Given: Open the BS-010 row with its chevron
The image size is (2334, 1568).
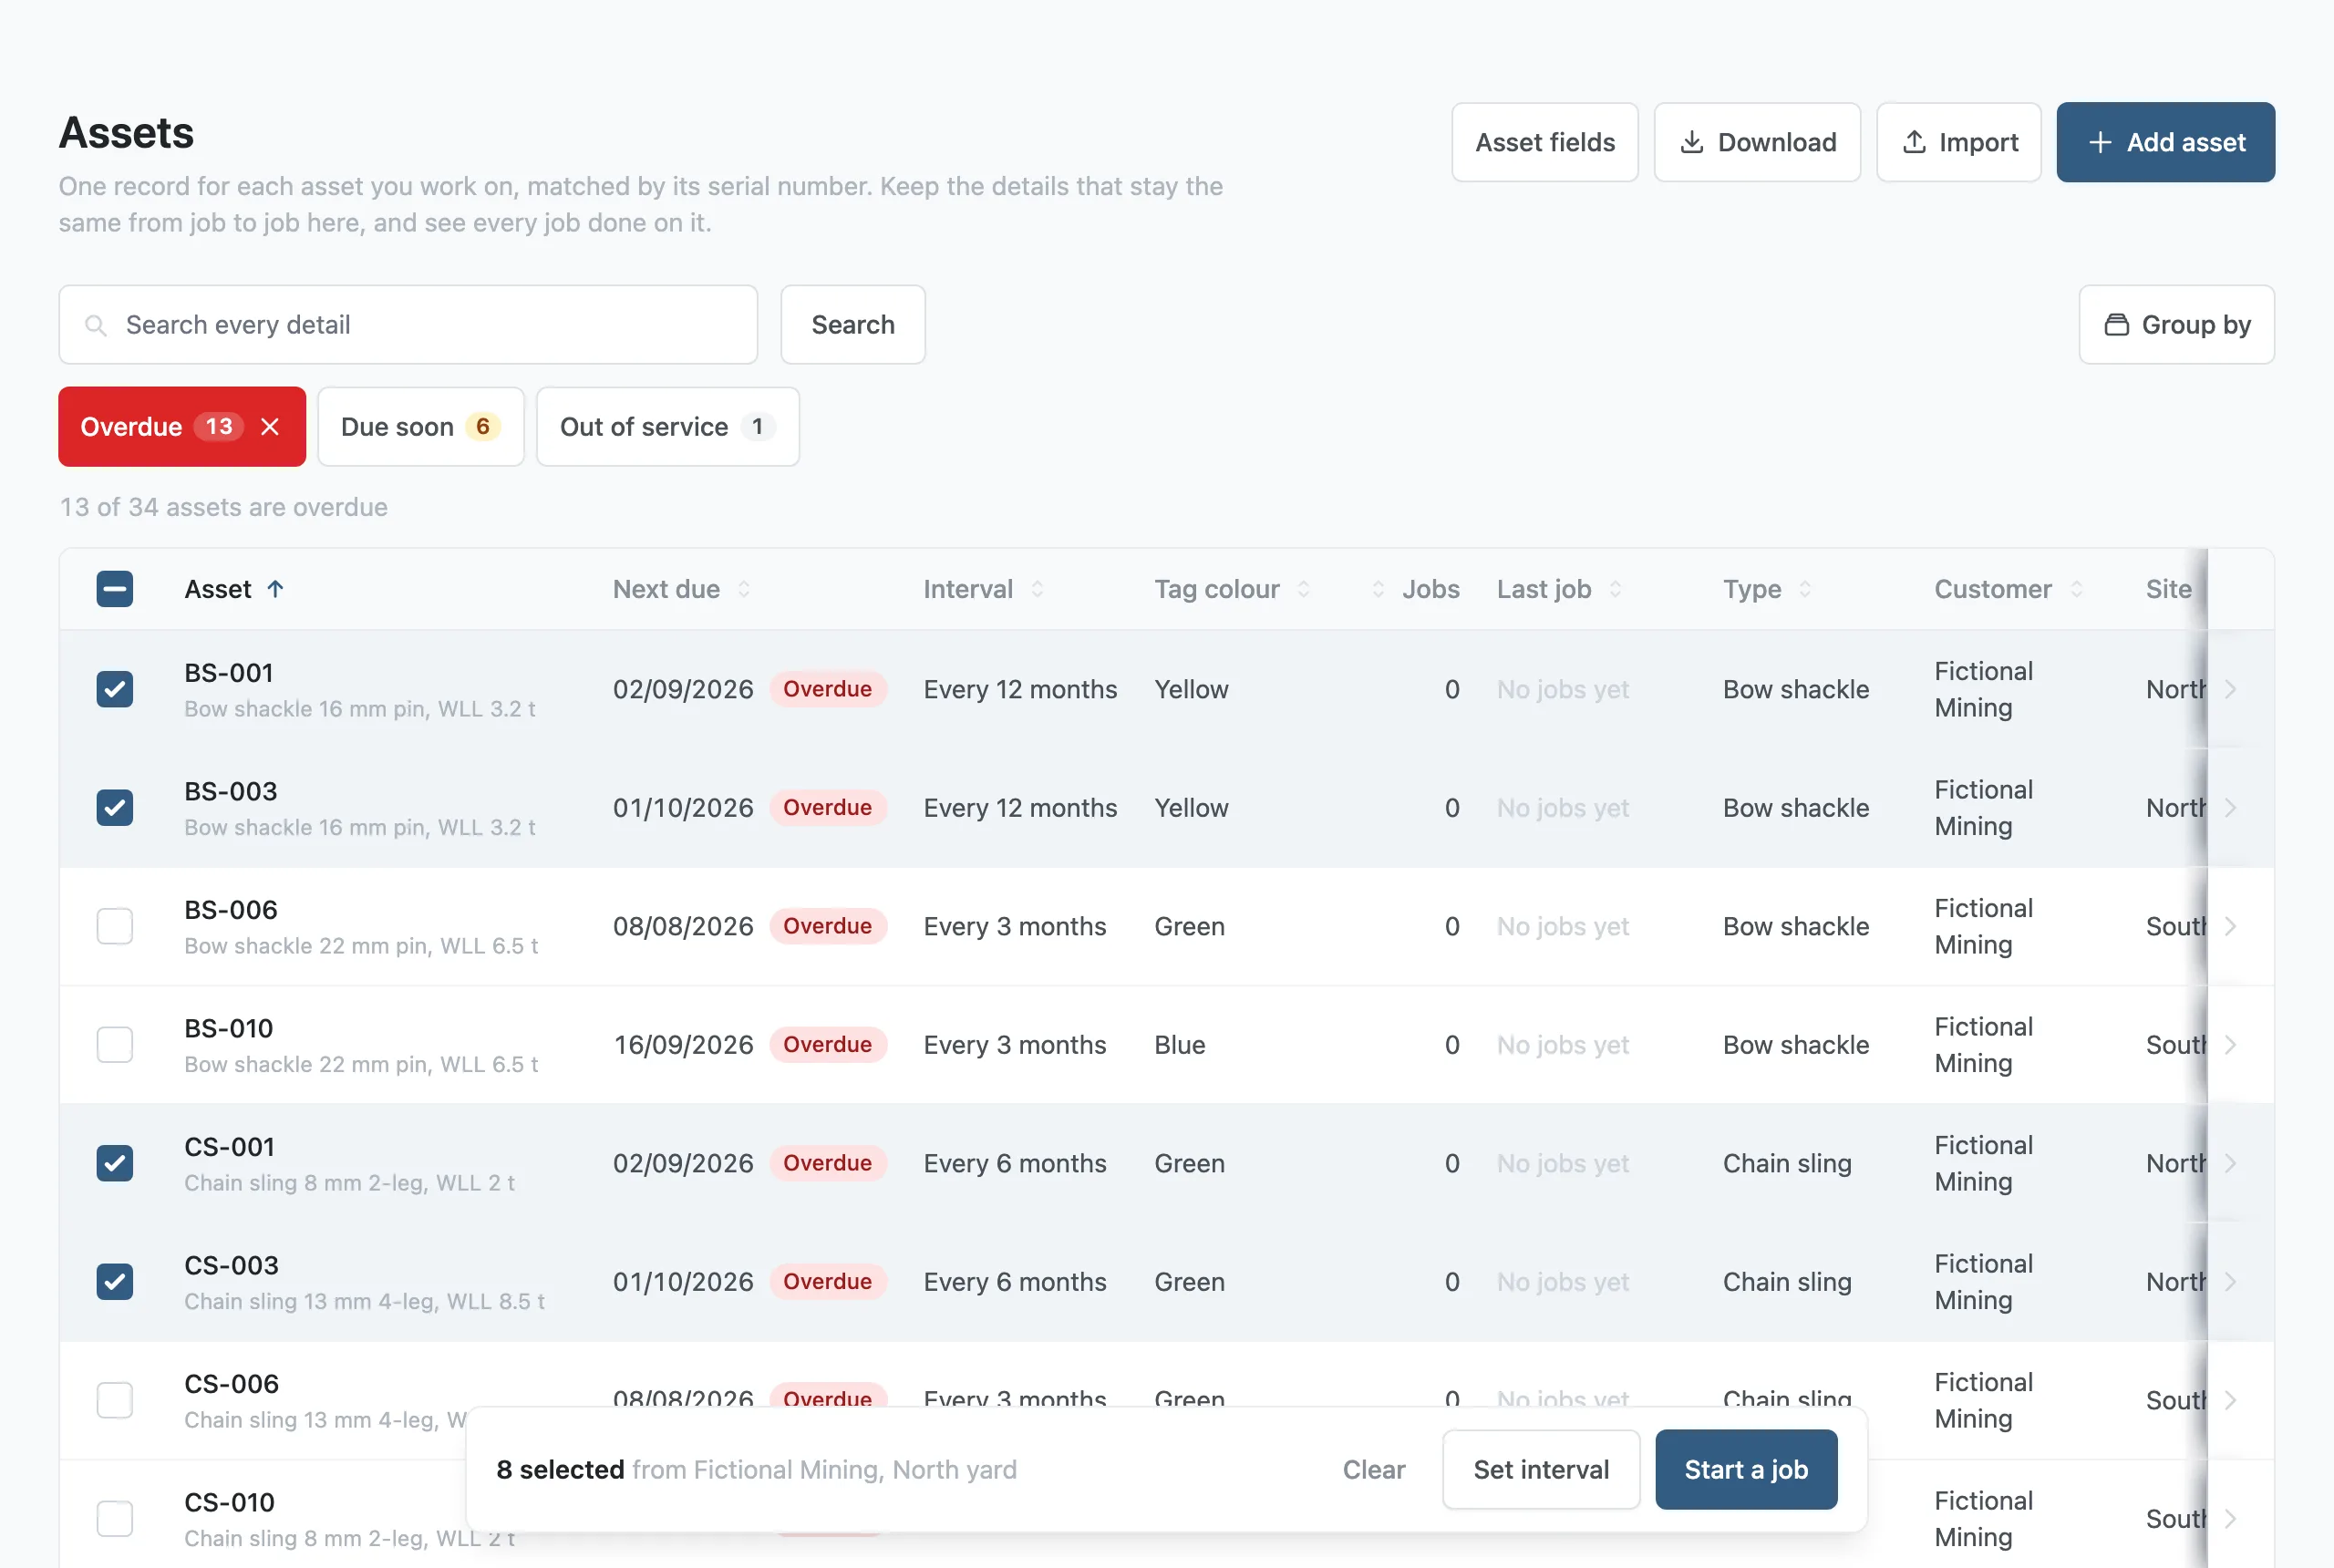Looking at the screenshot, I should click(2231, 1045).
